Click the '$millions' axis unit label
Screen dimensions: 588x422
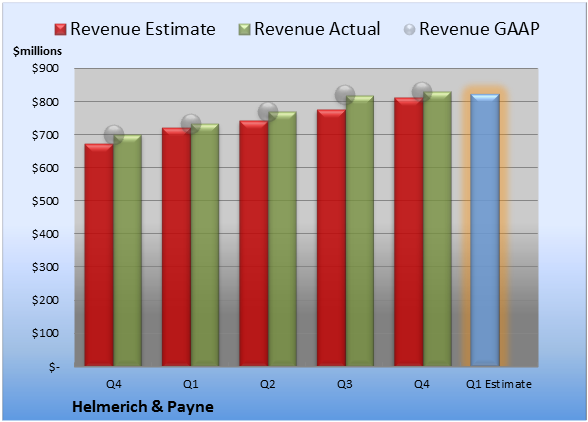point(37,51)
